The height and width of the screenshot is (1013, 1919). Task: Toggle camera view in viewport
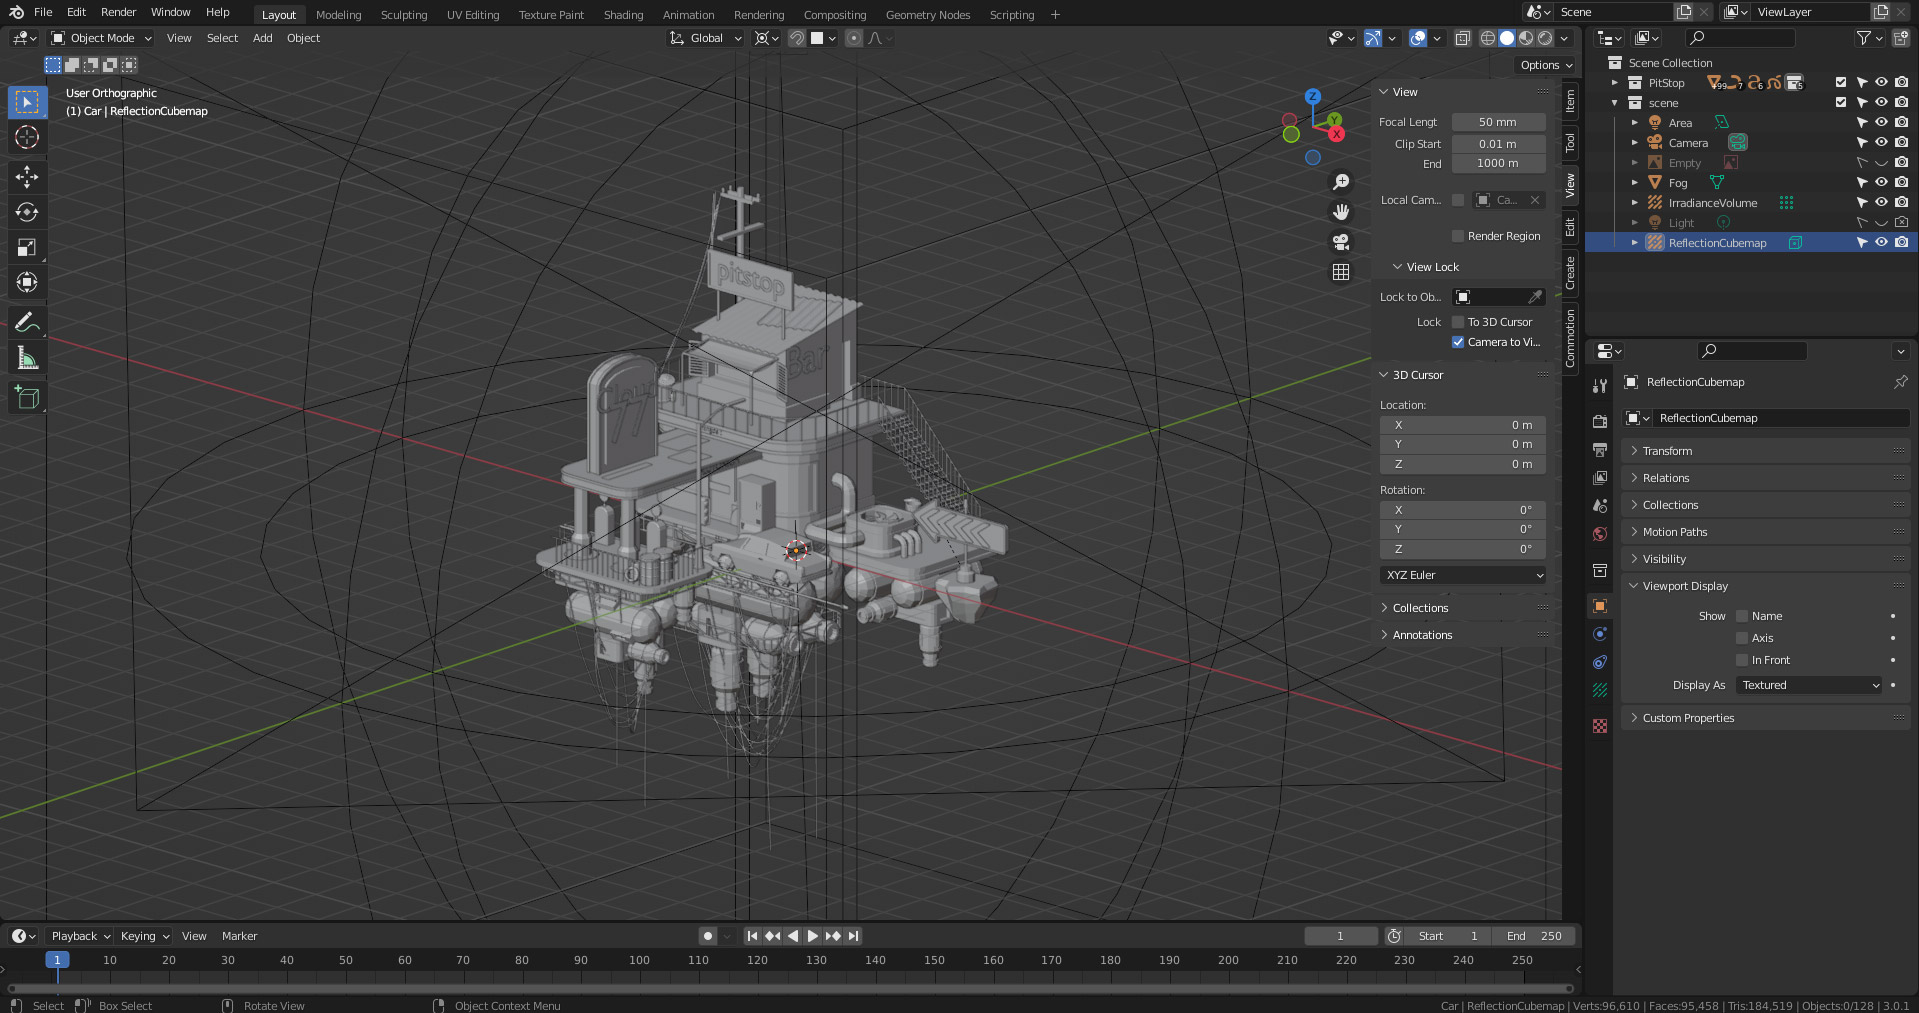coord(1341,242)
